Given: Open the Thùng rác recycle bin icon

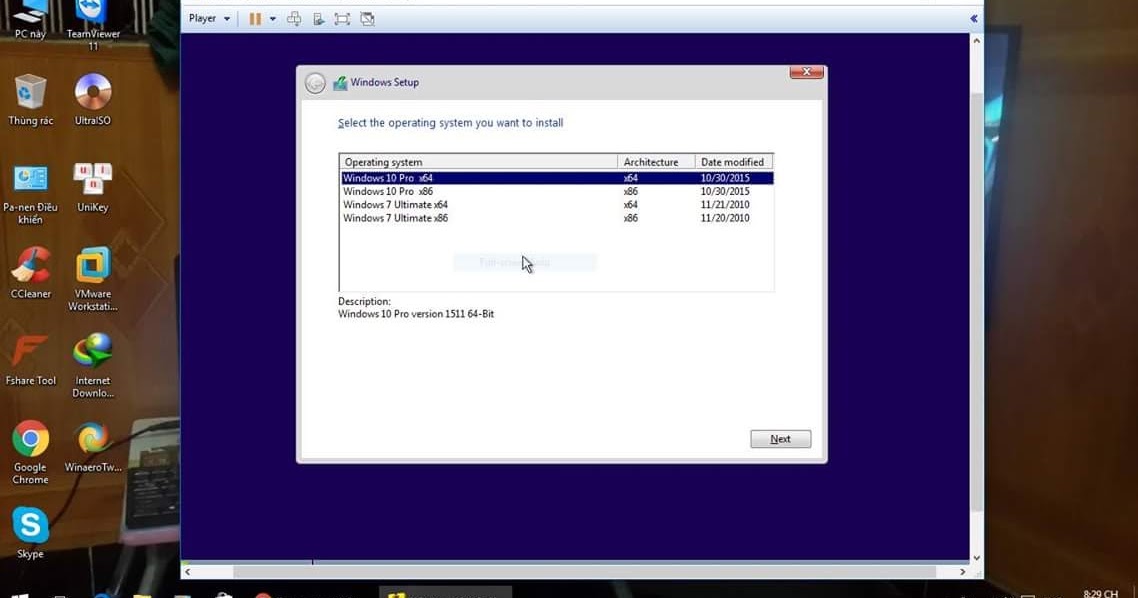Looking at the screenshot, I should click(30, 100).
